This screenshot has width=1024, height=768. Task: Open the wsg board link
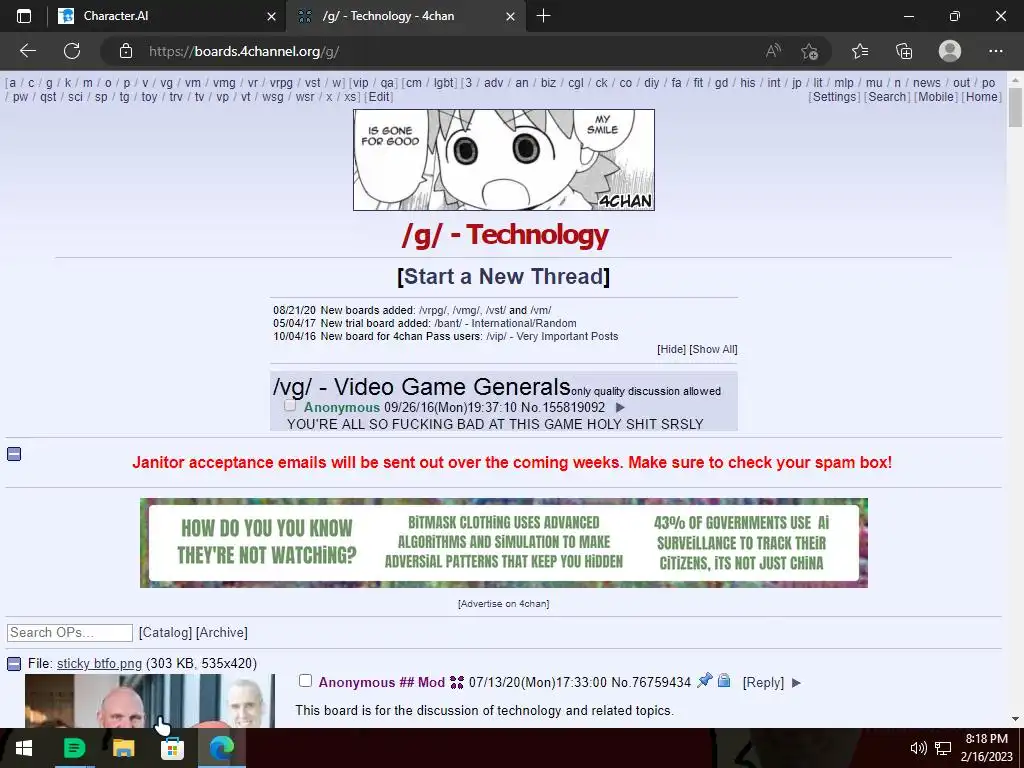273,97
